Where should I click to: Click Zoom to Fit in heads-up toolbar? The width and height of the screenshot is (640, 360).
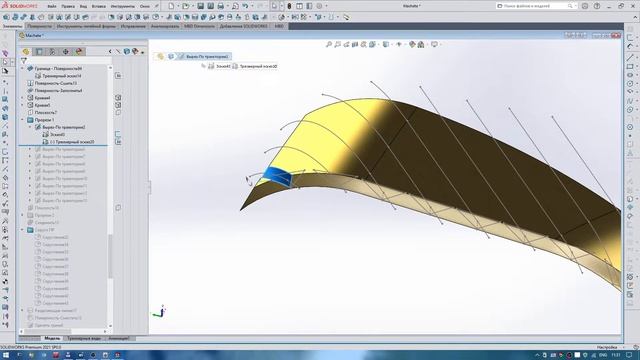(x=329, y=44)
